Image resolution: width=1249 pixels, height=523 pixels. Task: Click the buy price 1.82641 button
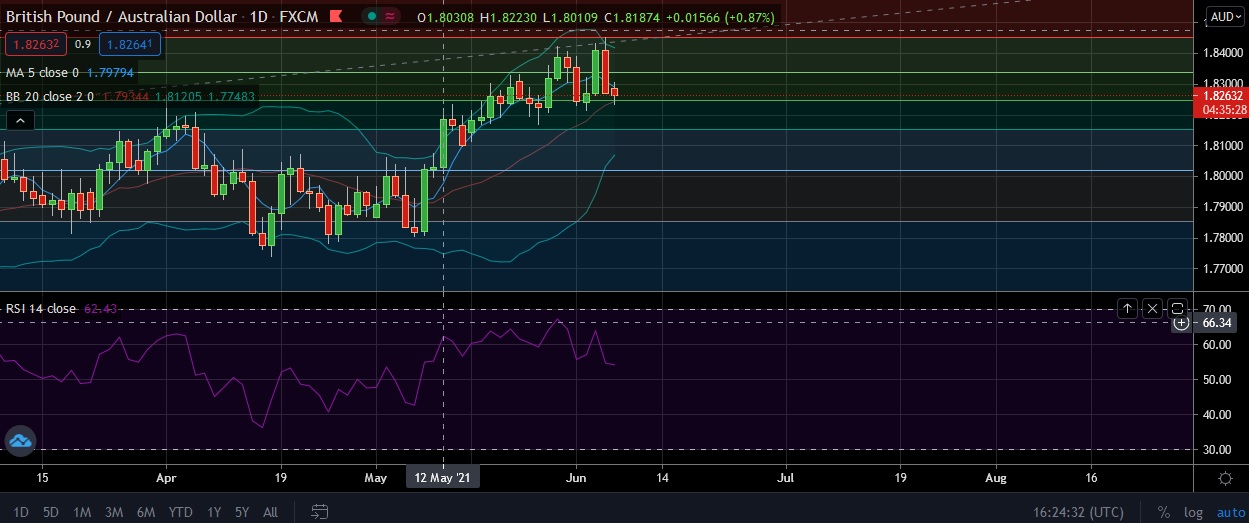132,44
